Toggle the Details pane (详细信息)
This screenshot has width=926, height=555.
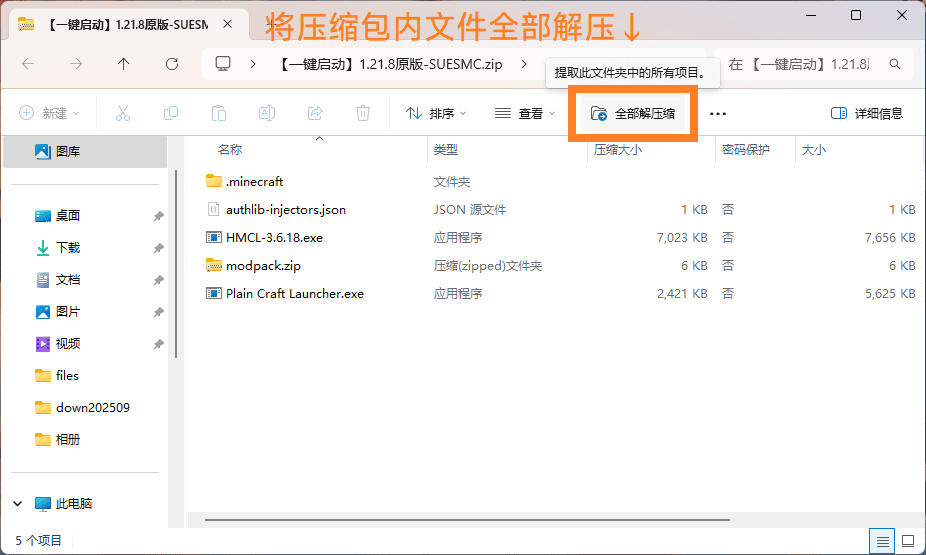(866, 114)
